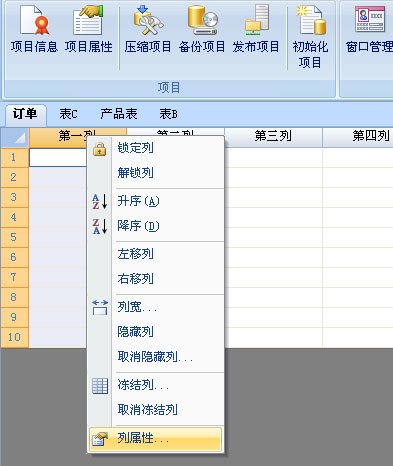This screenshot has width=393, height=466.
Task: Choose 降序(D) sort entry
Action: click(x=156, y=226)
